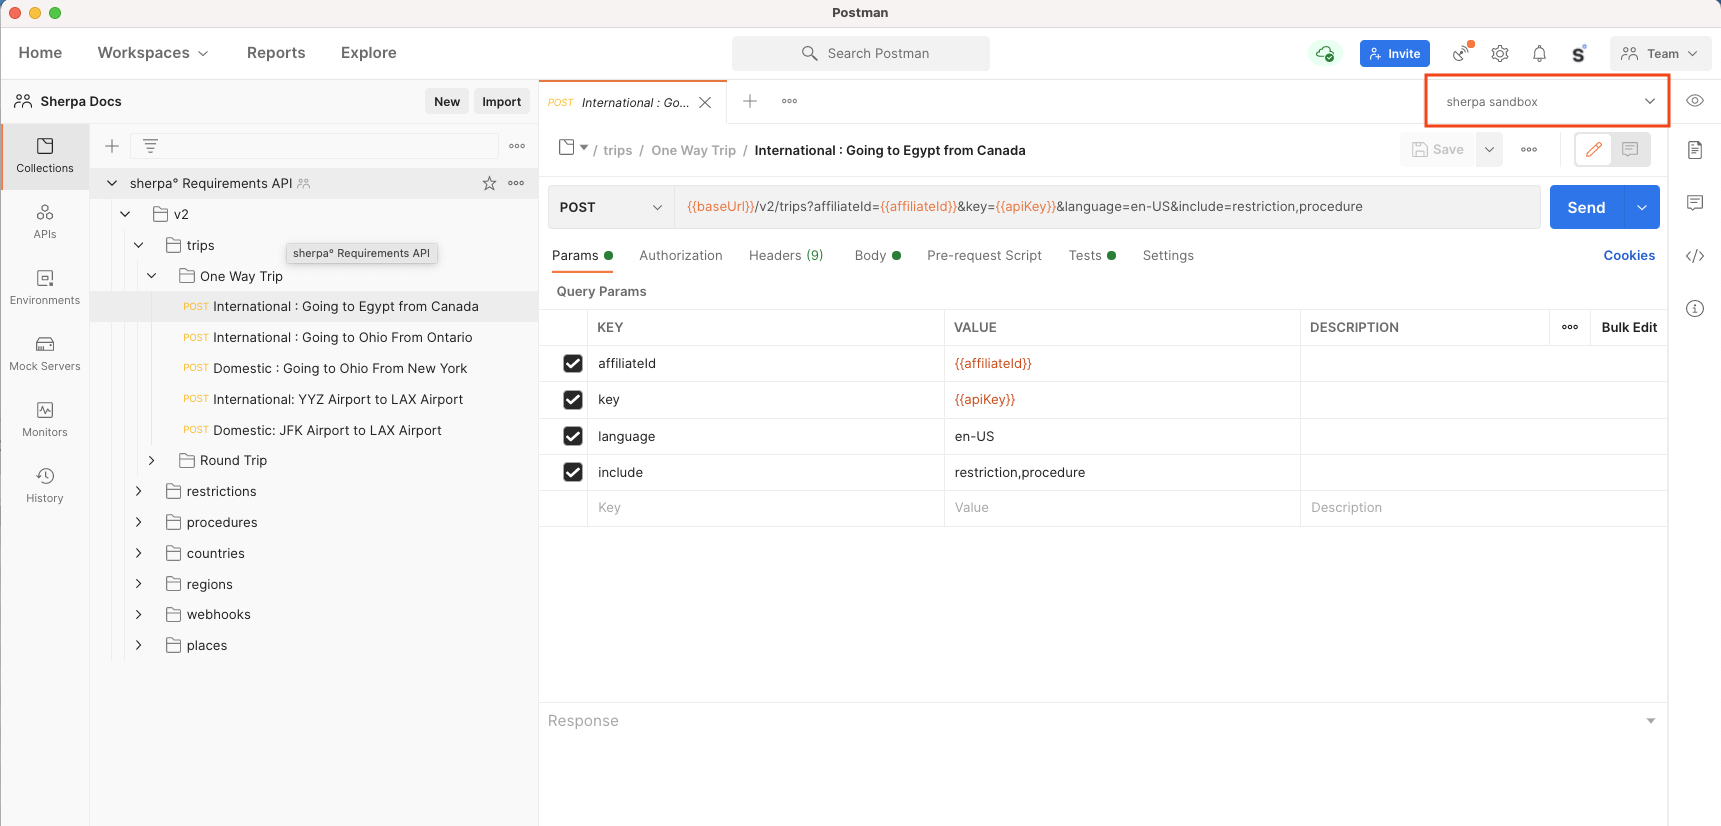Click the Search Postman field
The image size is (1721, 826).
tap(861, 53)
